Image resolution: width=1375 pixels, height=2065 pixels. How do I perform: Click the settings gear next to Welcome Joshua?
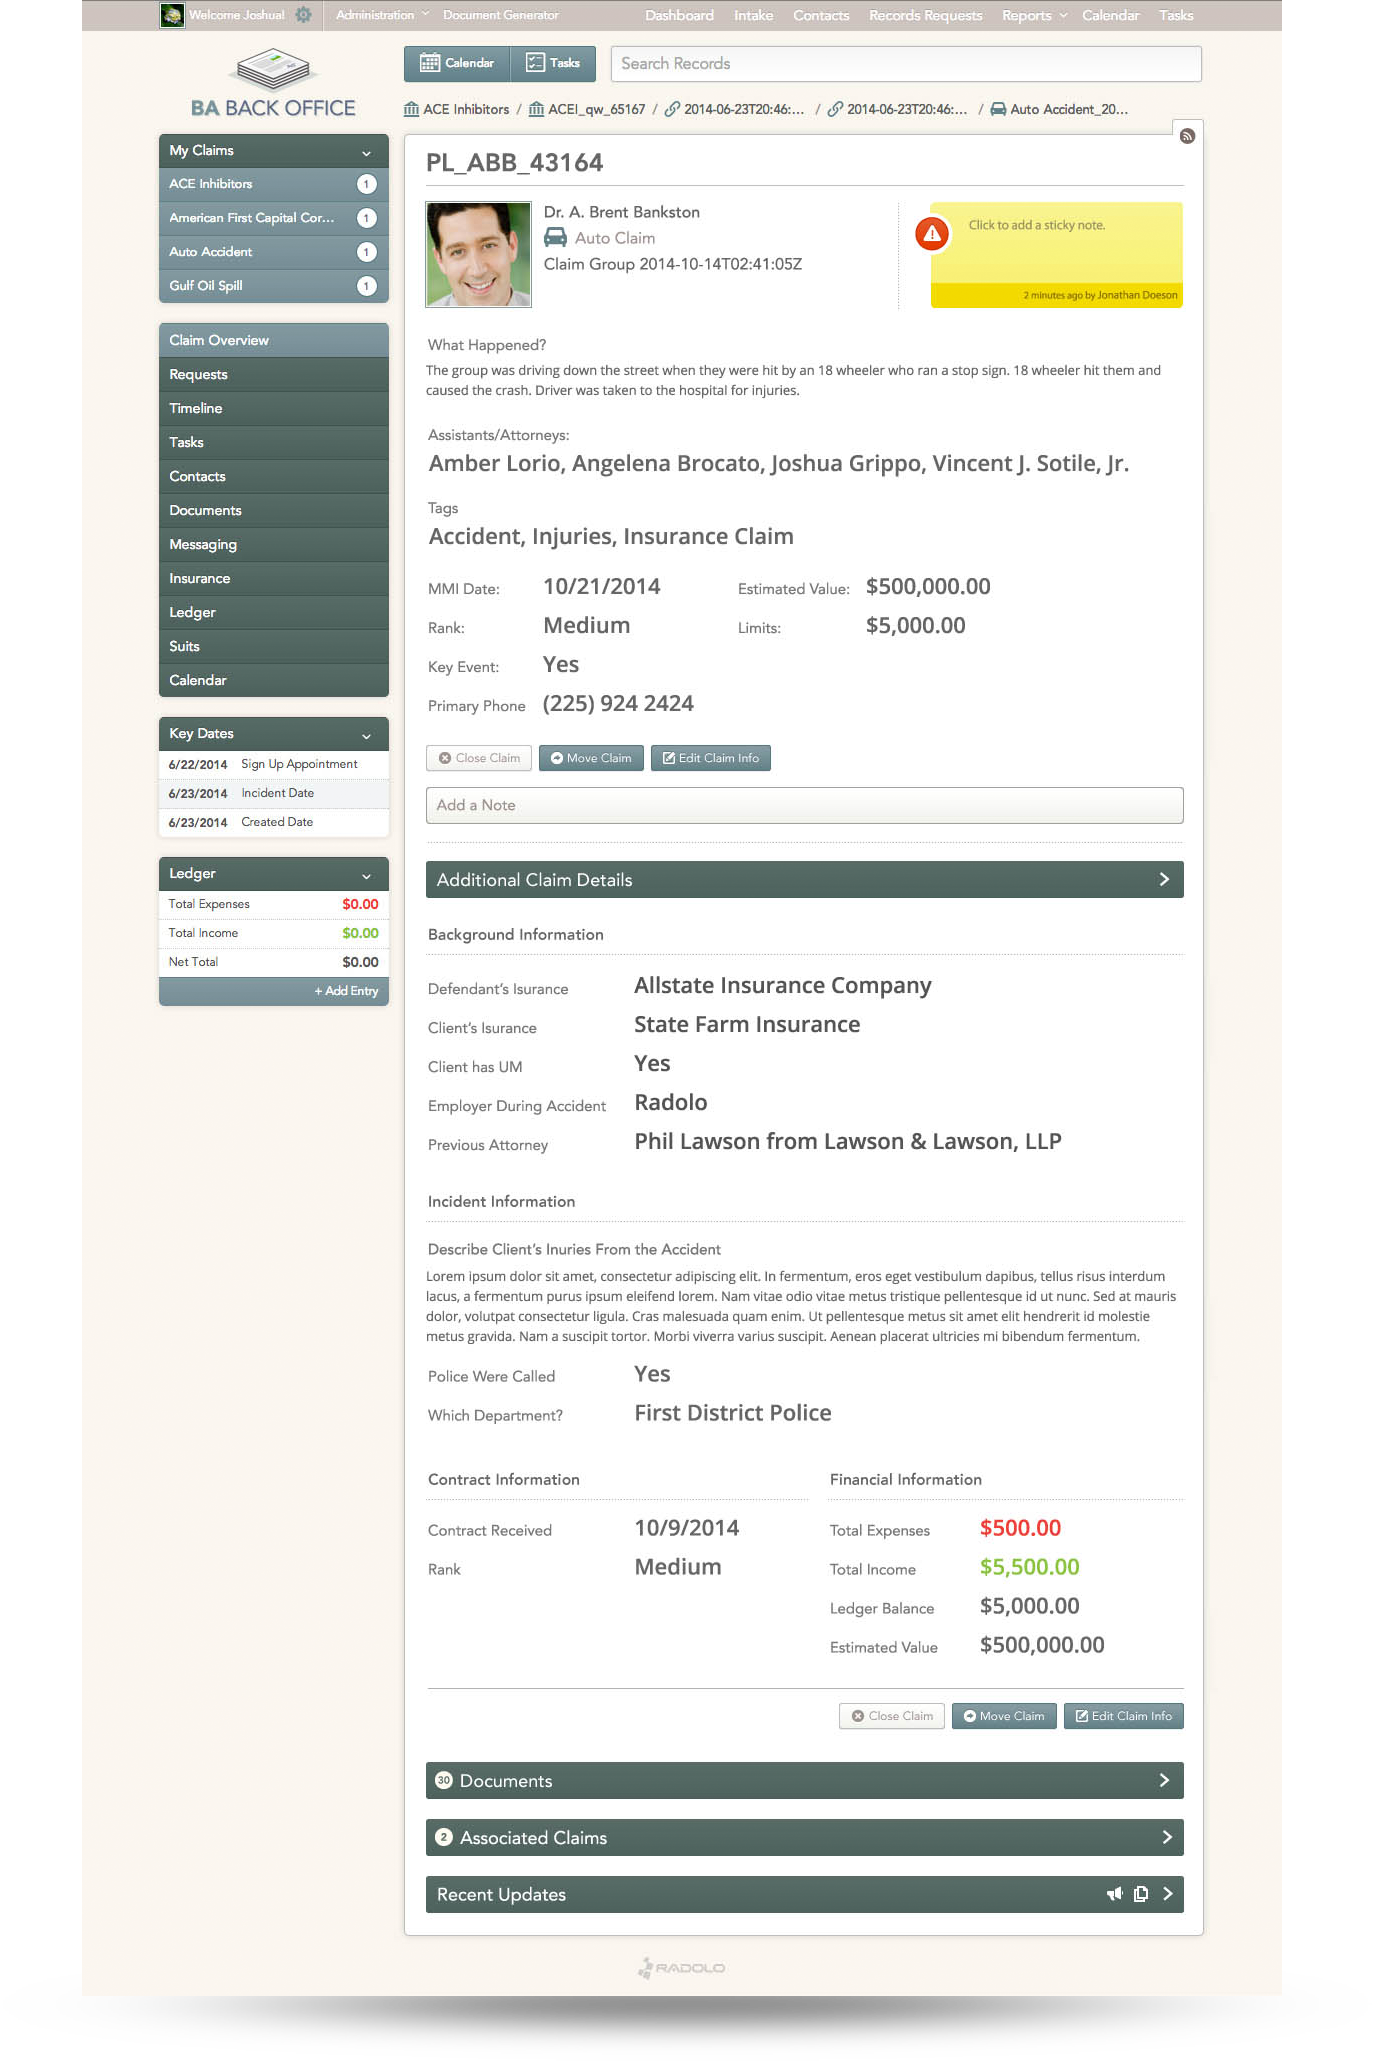(303, 15)
